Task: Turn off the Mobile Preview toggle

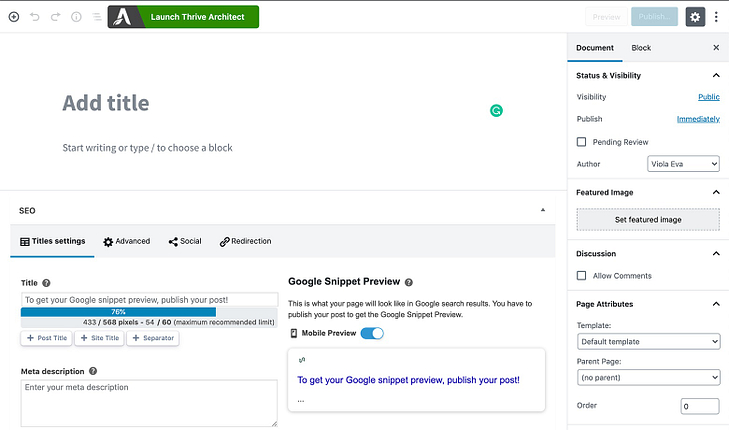Action: [372, 333]
